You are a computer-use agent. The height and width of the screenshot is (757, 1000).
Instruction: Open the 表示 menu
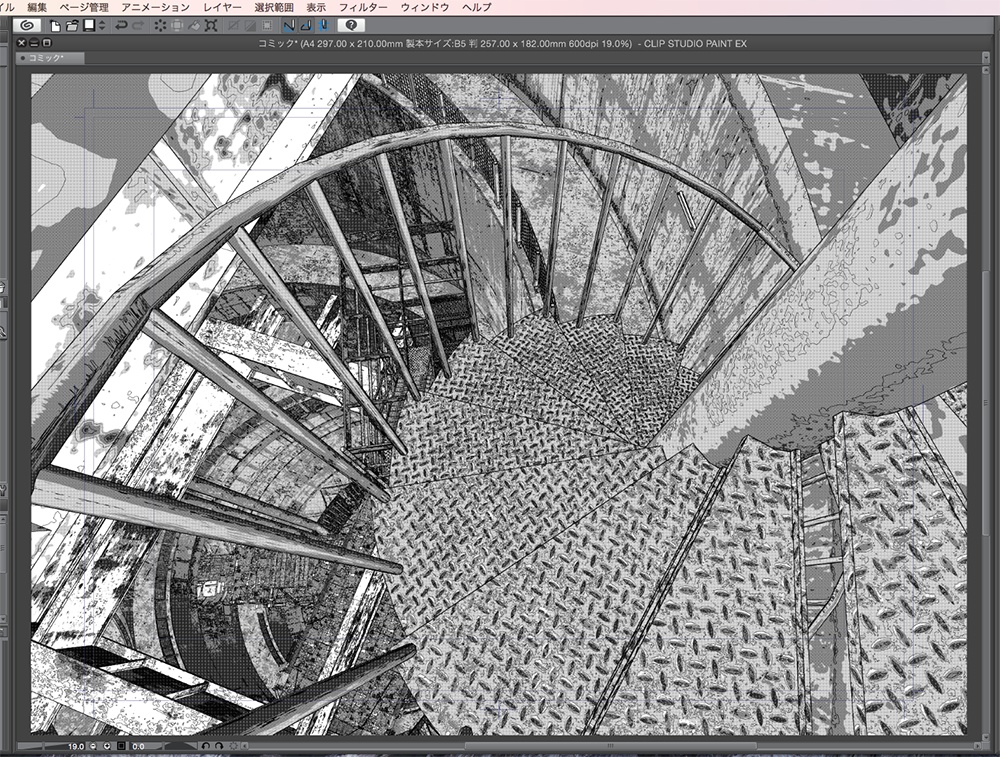tap(316, 7)
